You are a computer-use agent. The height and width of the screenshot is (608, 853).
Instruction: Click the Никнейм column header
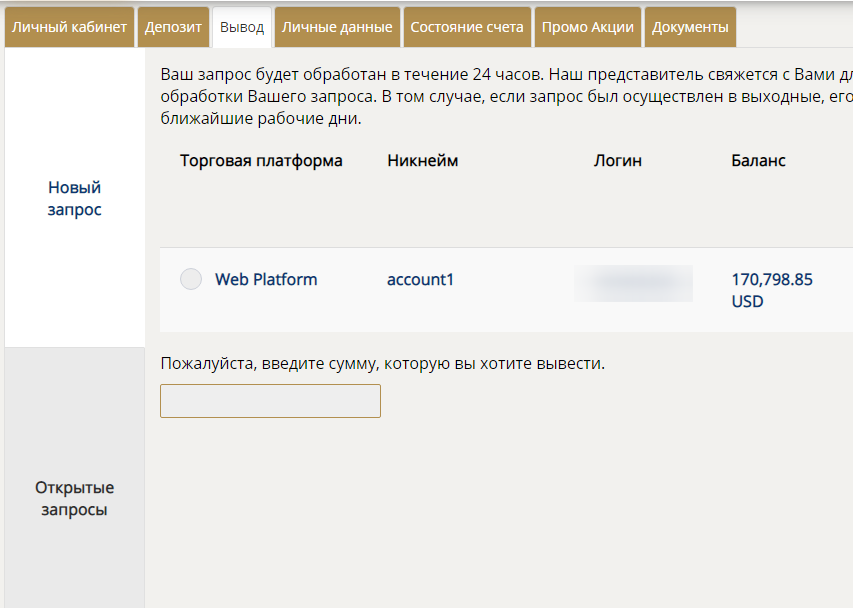click(423, 160)
